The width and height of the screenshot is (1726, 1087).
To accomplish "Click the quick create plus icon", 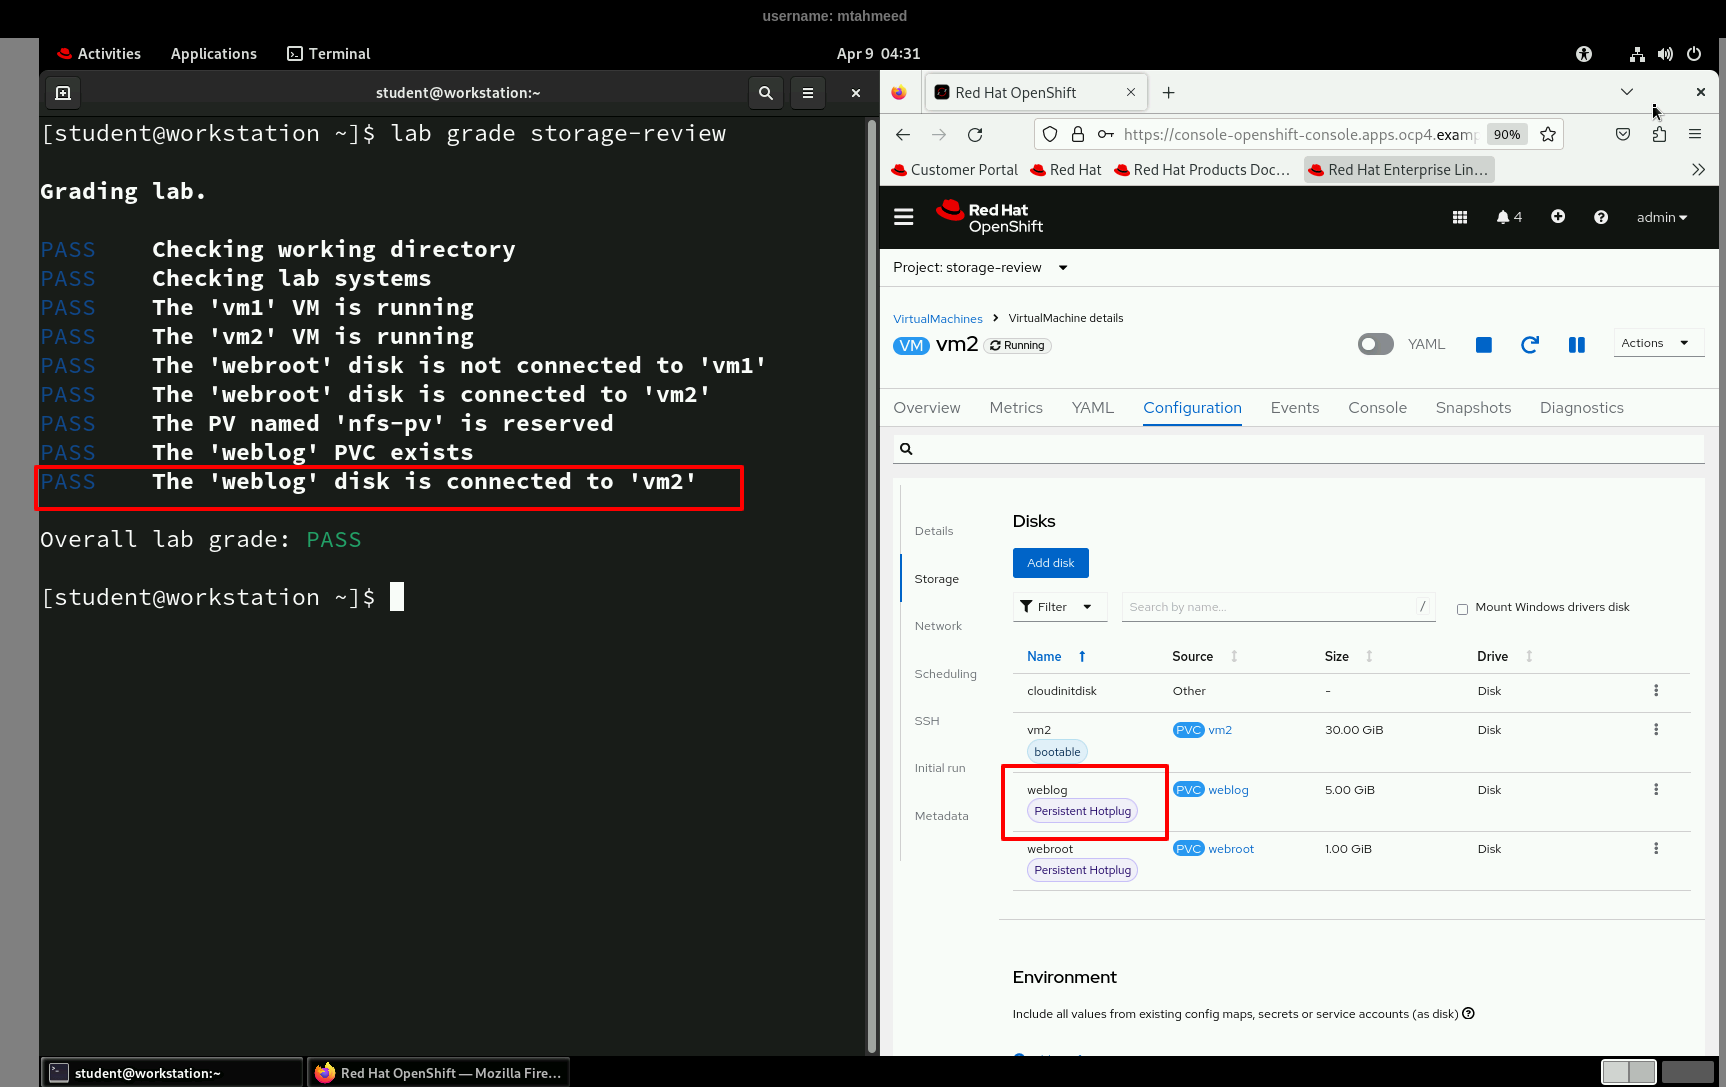I will click(x=1558, y=217).
